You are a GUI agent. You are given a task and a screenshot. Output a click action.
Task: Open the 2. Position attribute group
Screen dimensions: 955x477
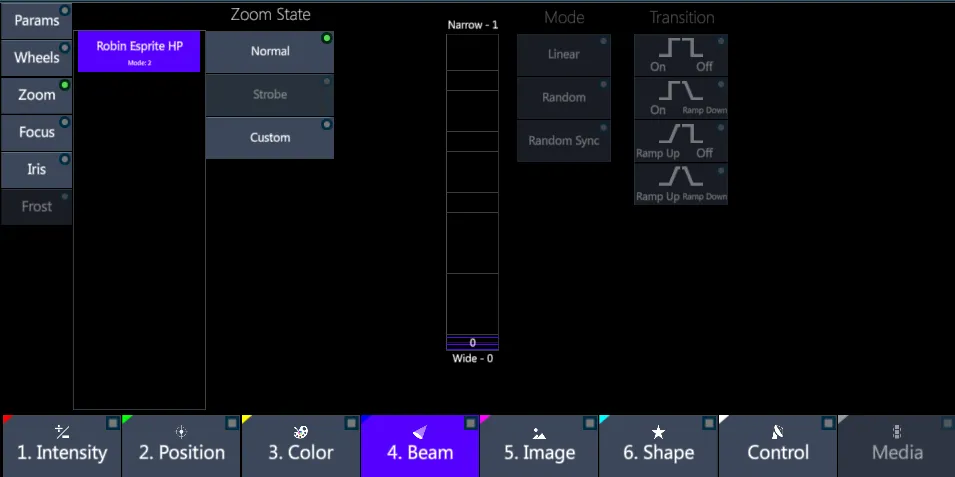(x=181, y=446)
